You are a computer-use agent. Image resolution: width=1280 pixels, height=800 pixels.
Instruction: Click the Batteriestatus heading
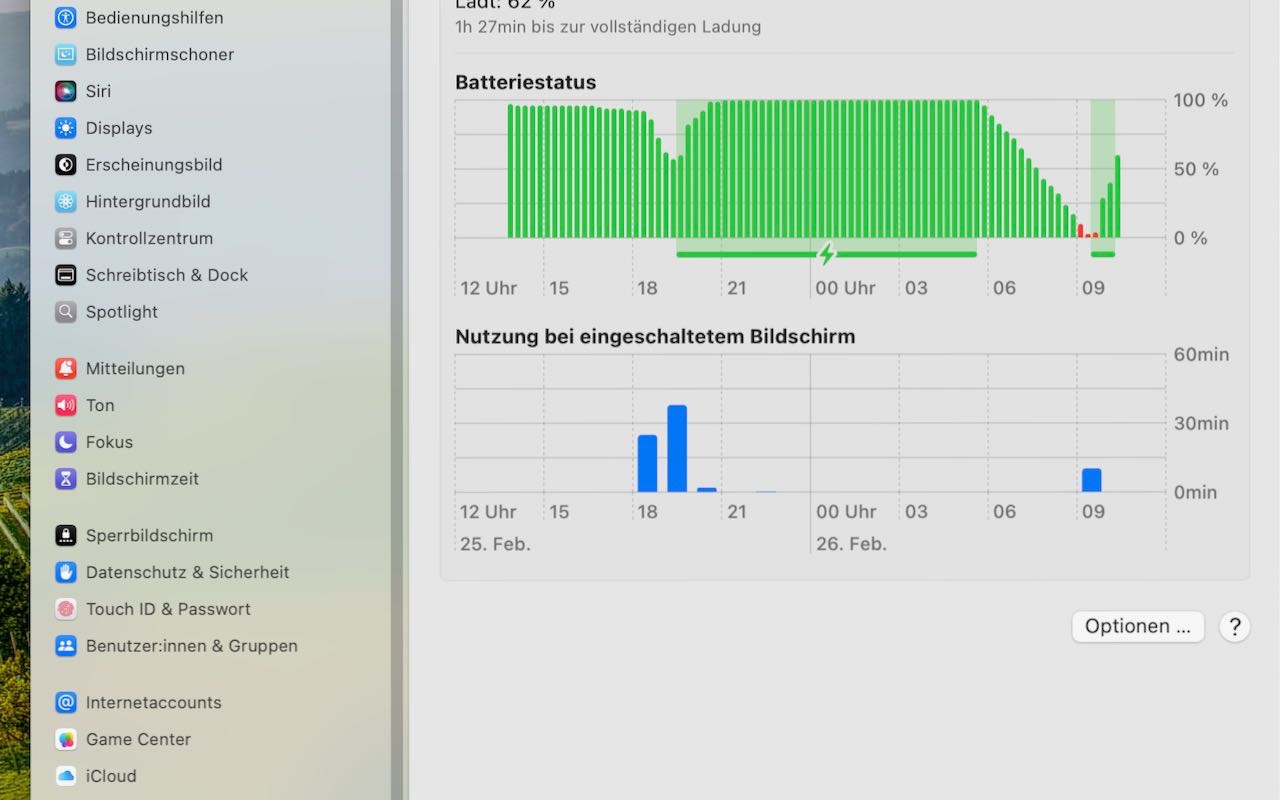[x=526, y=82]
